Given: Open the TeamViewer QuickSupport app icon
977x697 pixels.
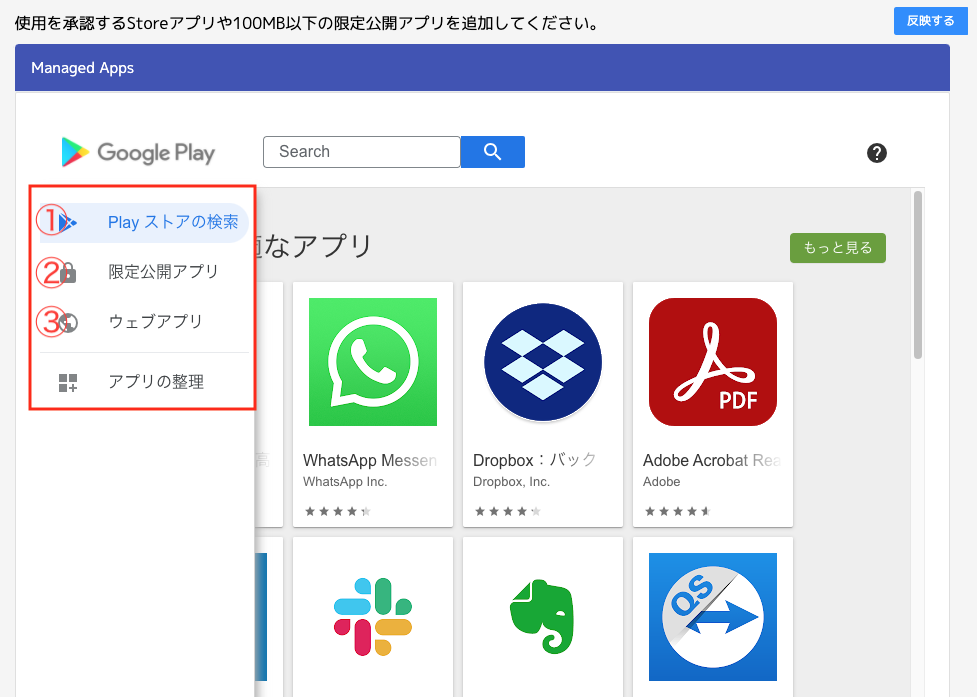Looking at the screenshot, I should coord(713,617).
